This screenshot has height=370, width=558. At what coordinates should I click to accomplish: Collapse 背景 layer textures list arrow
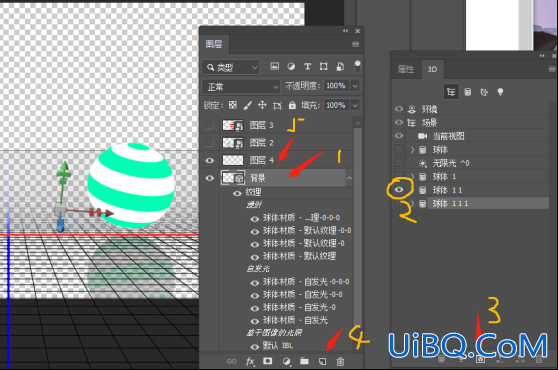[349, 178]
